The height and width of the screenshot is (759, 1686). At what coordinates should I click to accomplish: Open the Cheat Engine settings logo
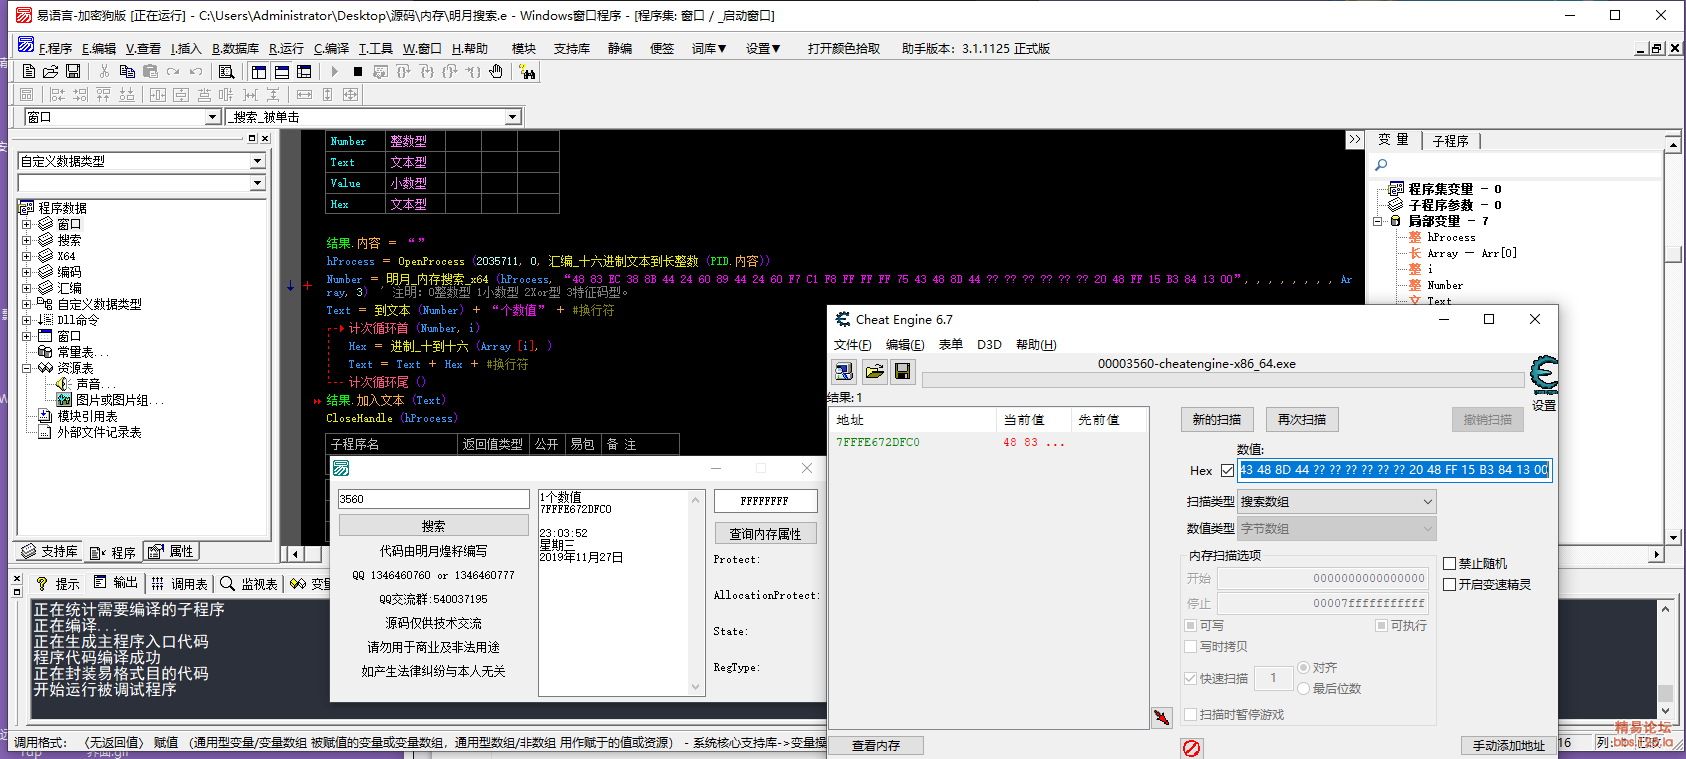tap(1544, 375)
